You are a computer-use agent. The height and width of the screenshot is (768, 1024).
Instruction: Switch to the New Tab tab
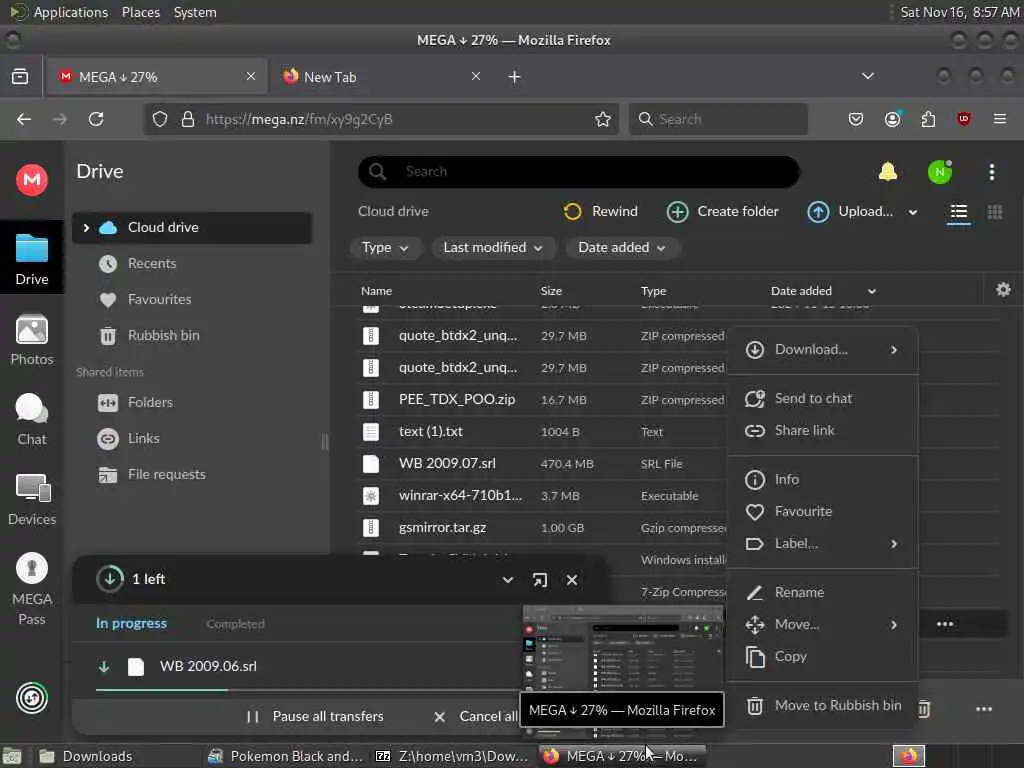coord(382,77)
